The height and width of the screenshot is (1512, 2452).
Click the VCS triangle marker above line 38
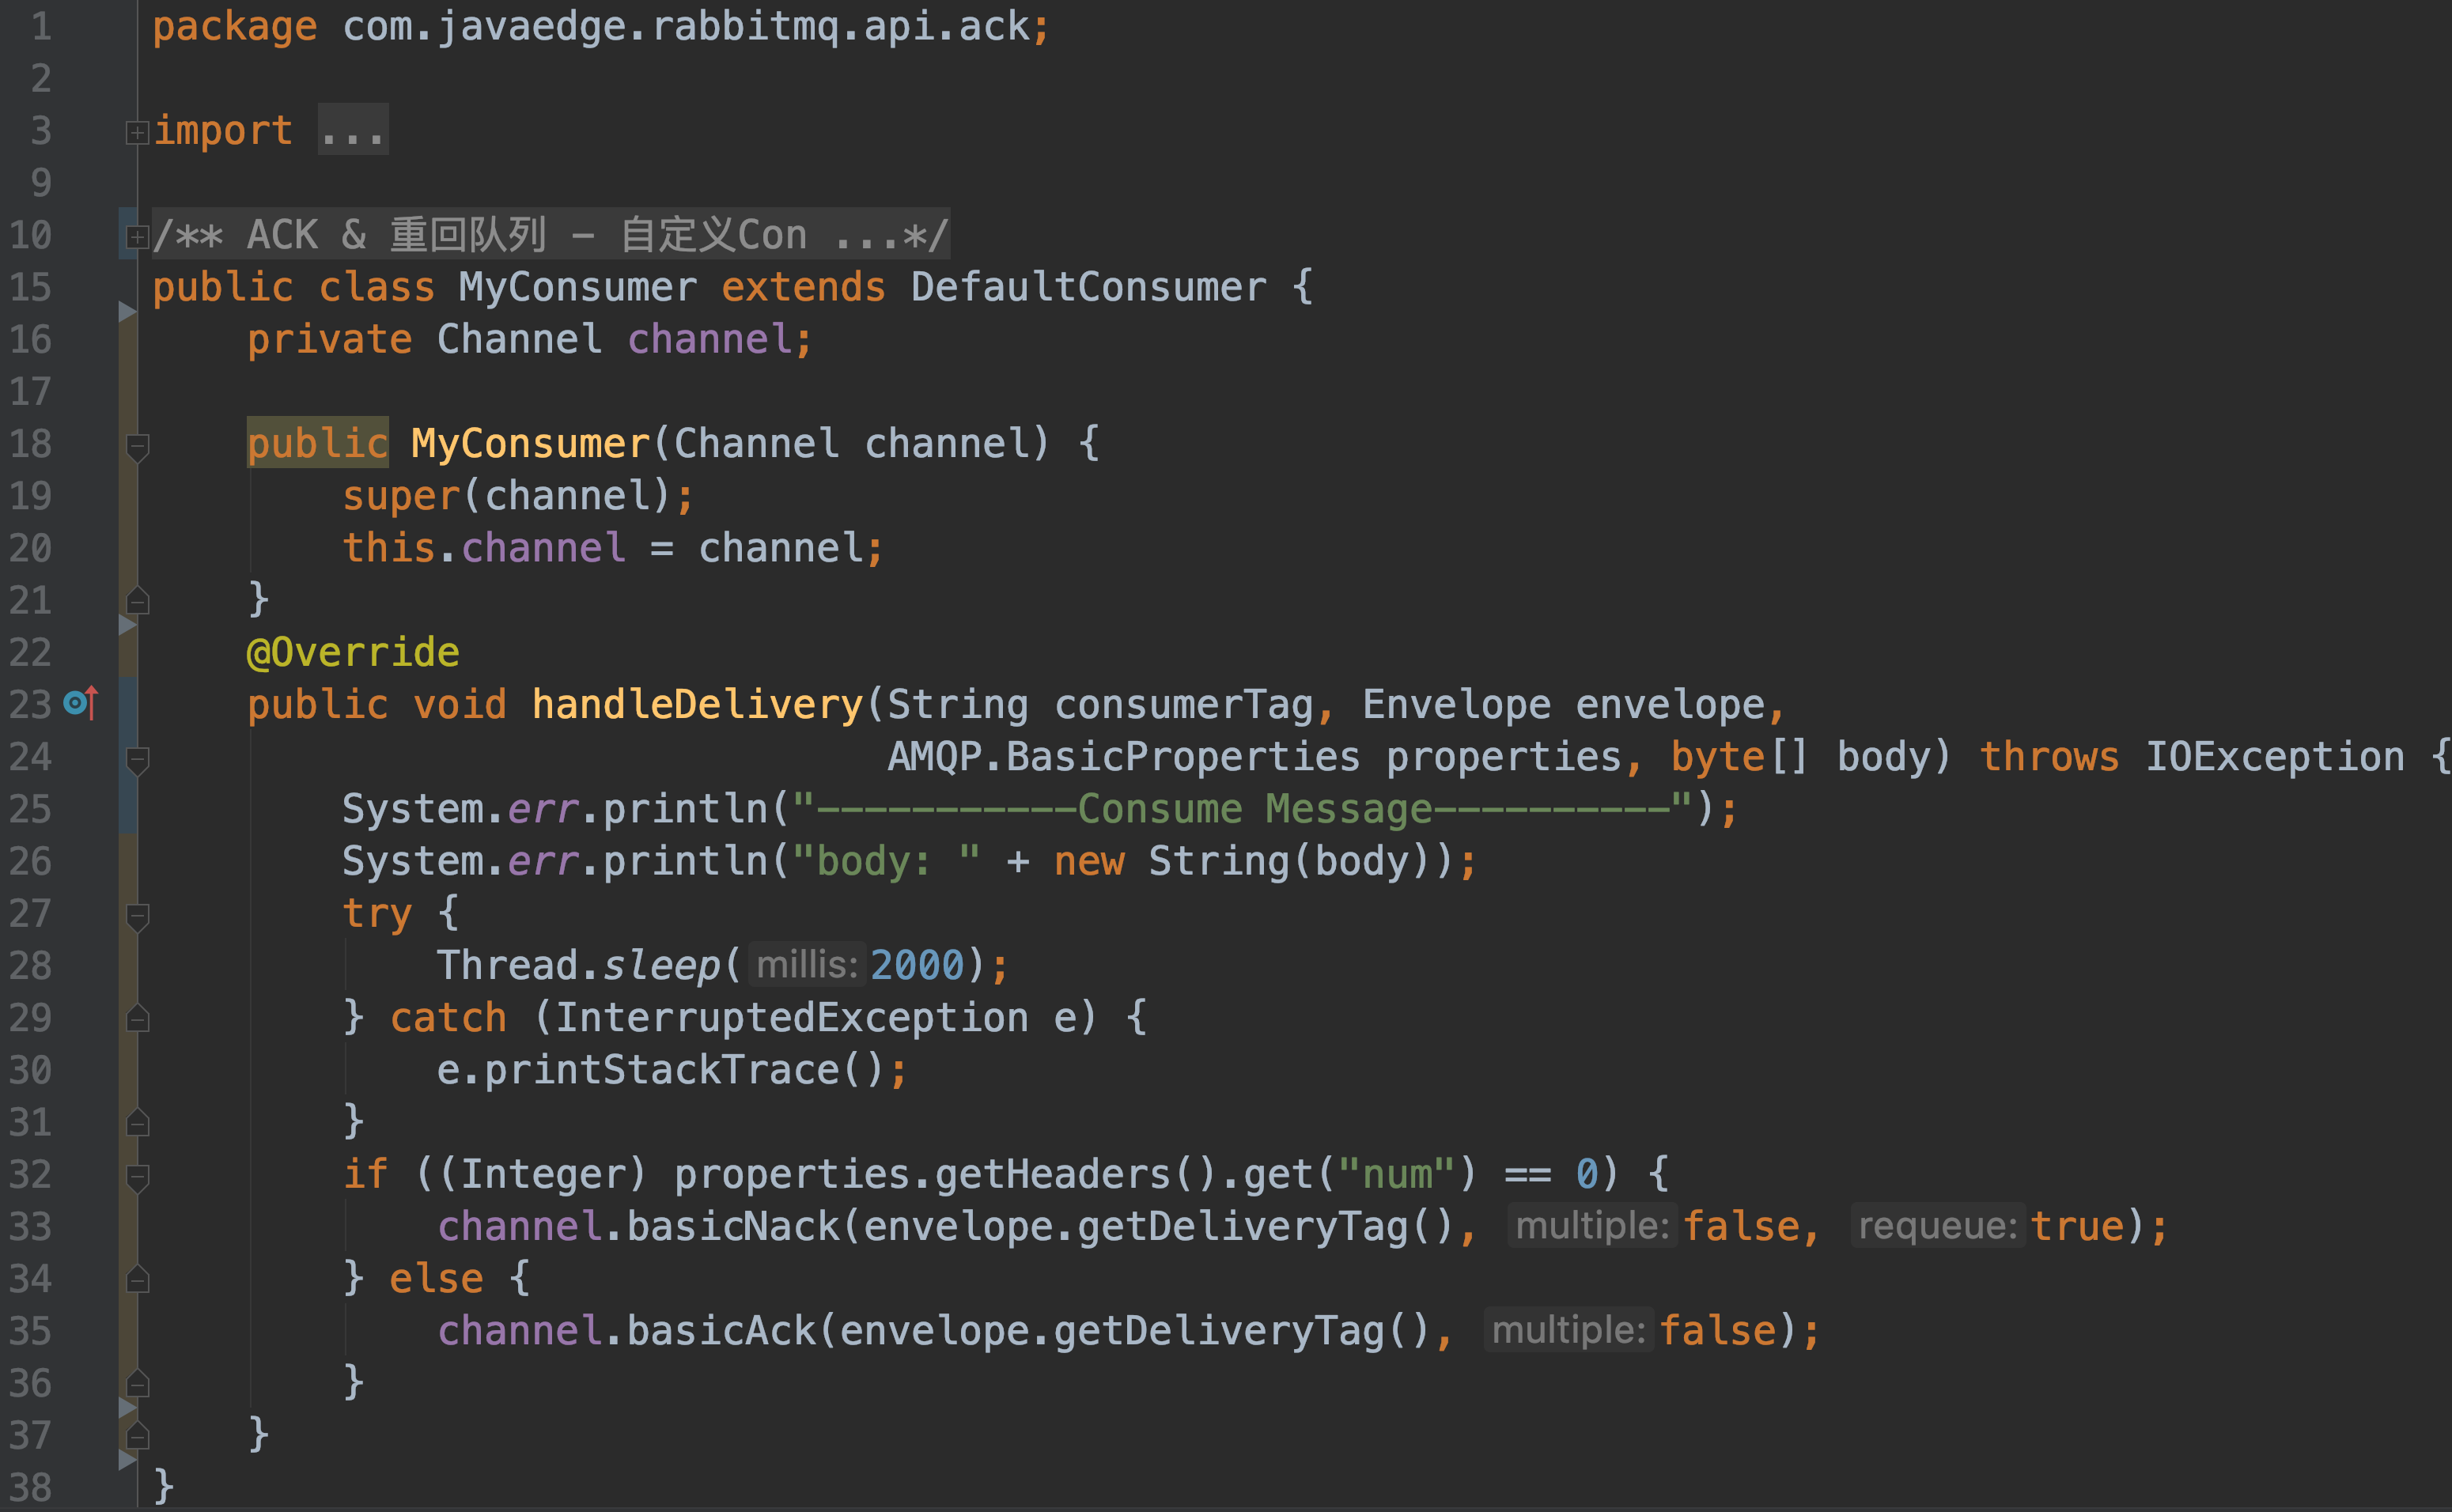click(x=126, y=1460)
